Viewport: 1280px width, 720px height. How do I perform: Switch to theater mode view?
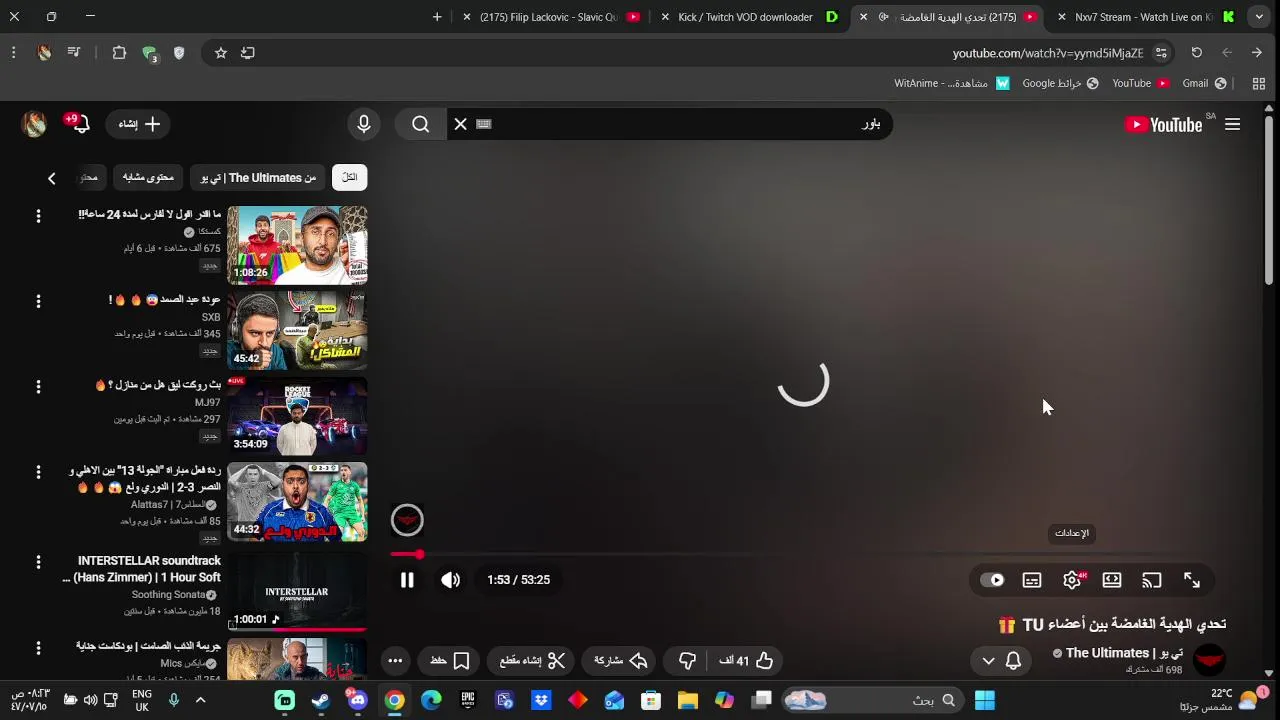[x=1112, y=580]
